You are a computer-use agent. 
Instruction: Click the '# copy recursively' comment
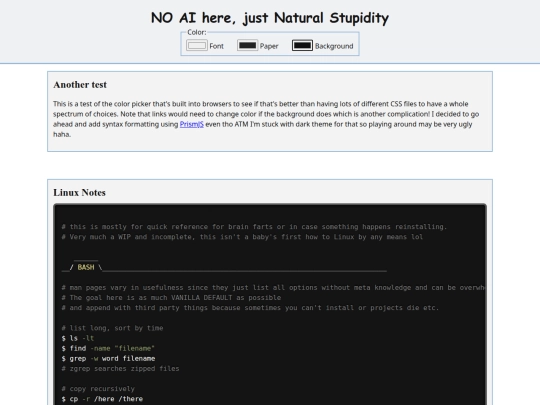[98, 389]
